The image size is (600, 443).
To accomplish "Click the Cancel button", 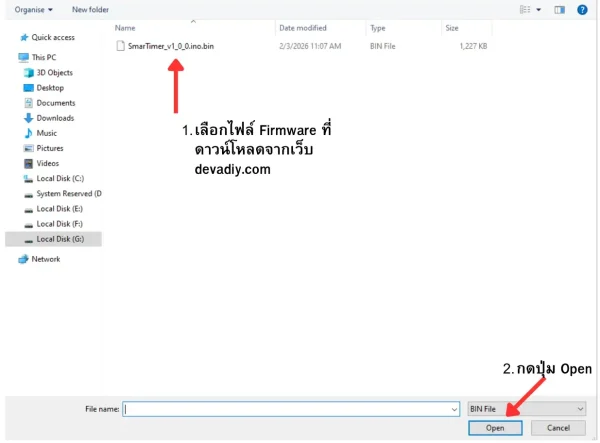I will [558, 428].
